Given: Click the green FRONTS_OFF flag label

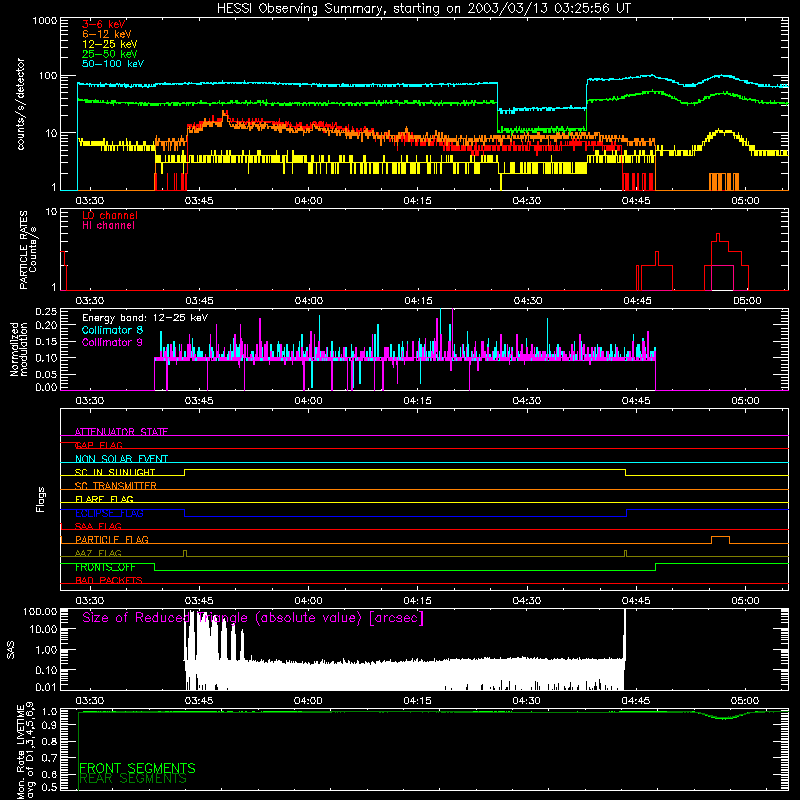Looking at the screenshot, I should tap(105, 567).
